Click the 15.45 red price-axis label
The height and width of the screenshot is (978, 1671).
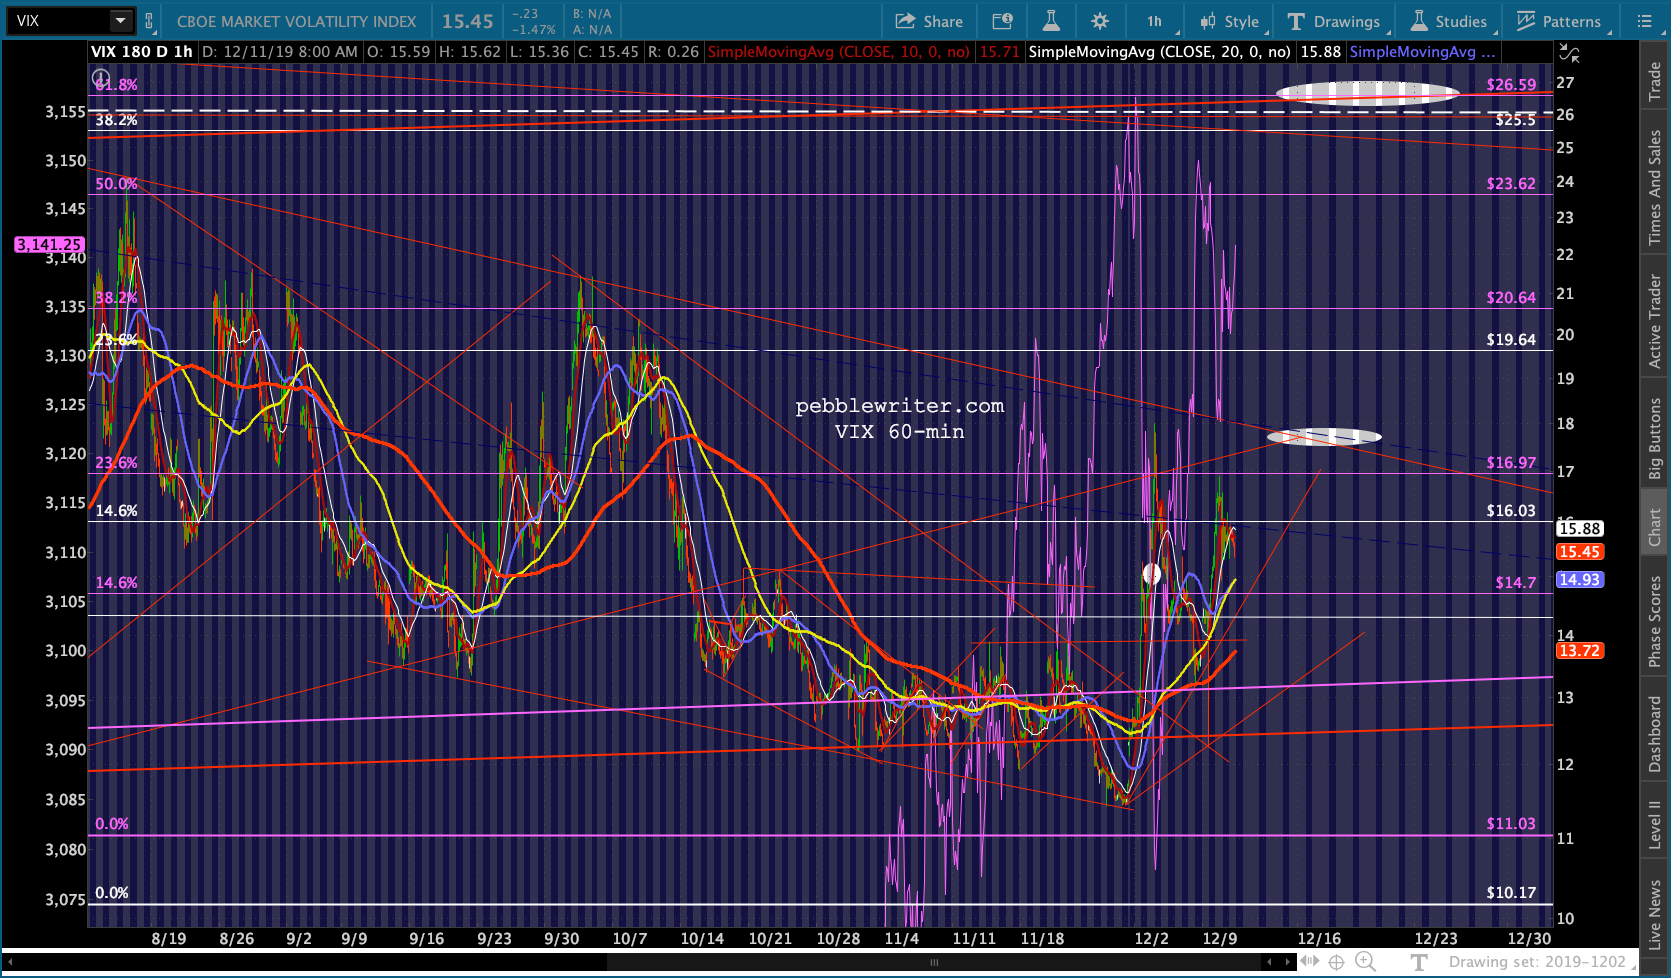tap(1580, 552)
